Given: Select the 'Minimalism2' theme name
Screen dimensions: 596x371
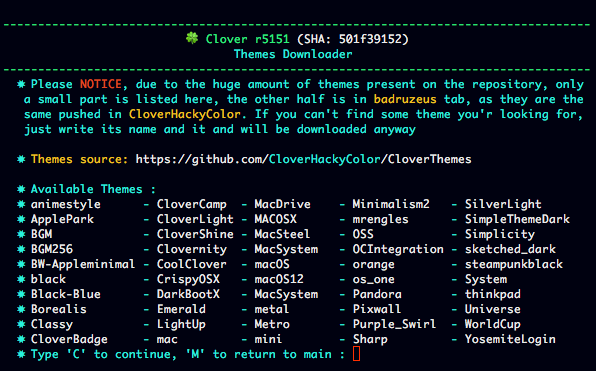Looking at the screenshot, I should pyautogui.click(x=391, y=204).
